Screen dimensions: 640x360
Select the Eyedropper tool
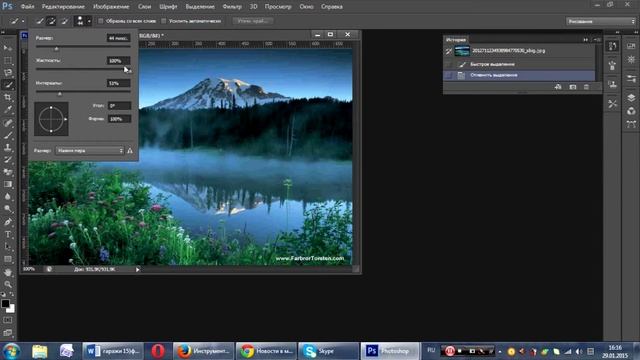(8, 109)
